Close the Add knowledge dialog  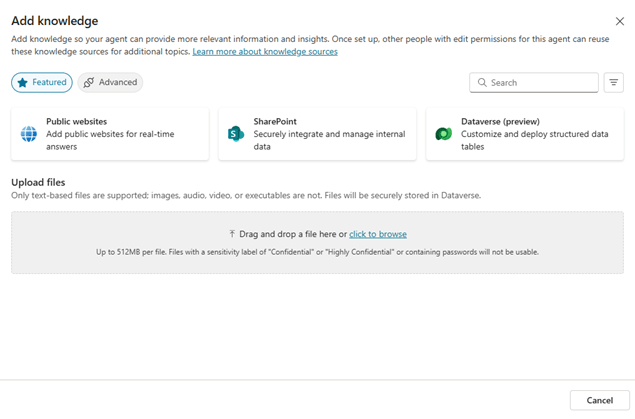[619, 21]
